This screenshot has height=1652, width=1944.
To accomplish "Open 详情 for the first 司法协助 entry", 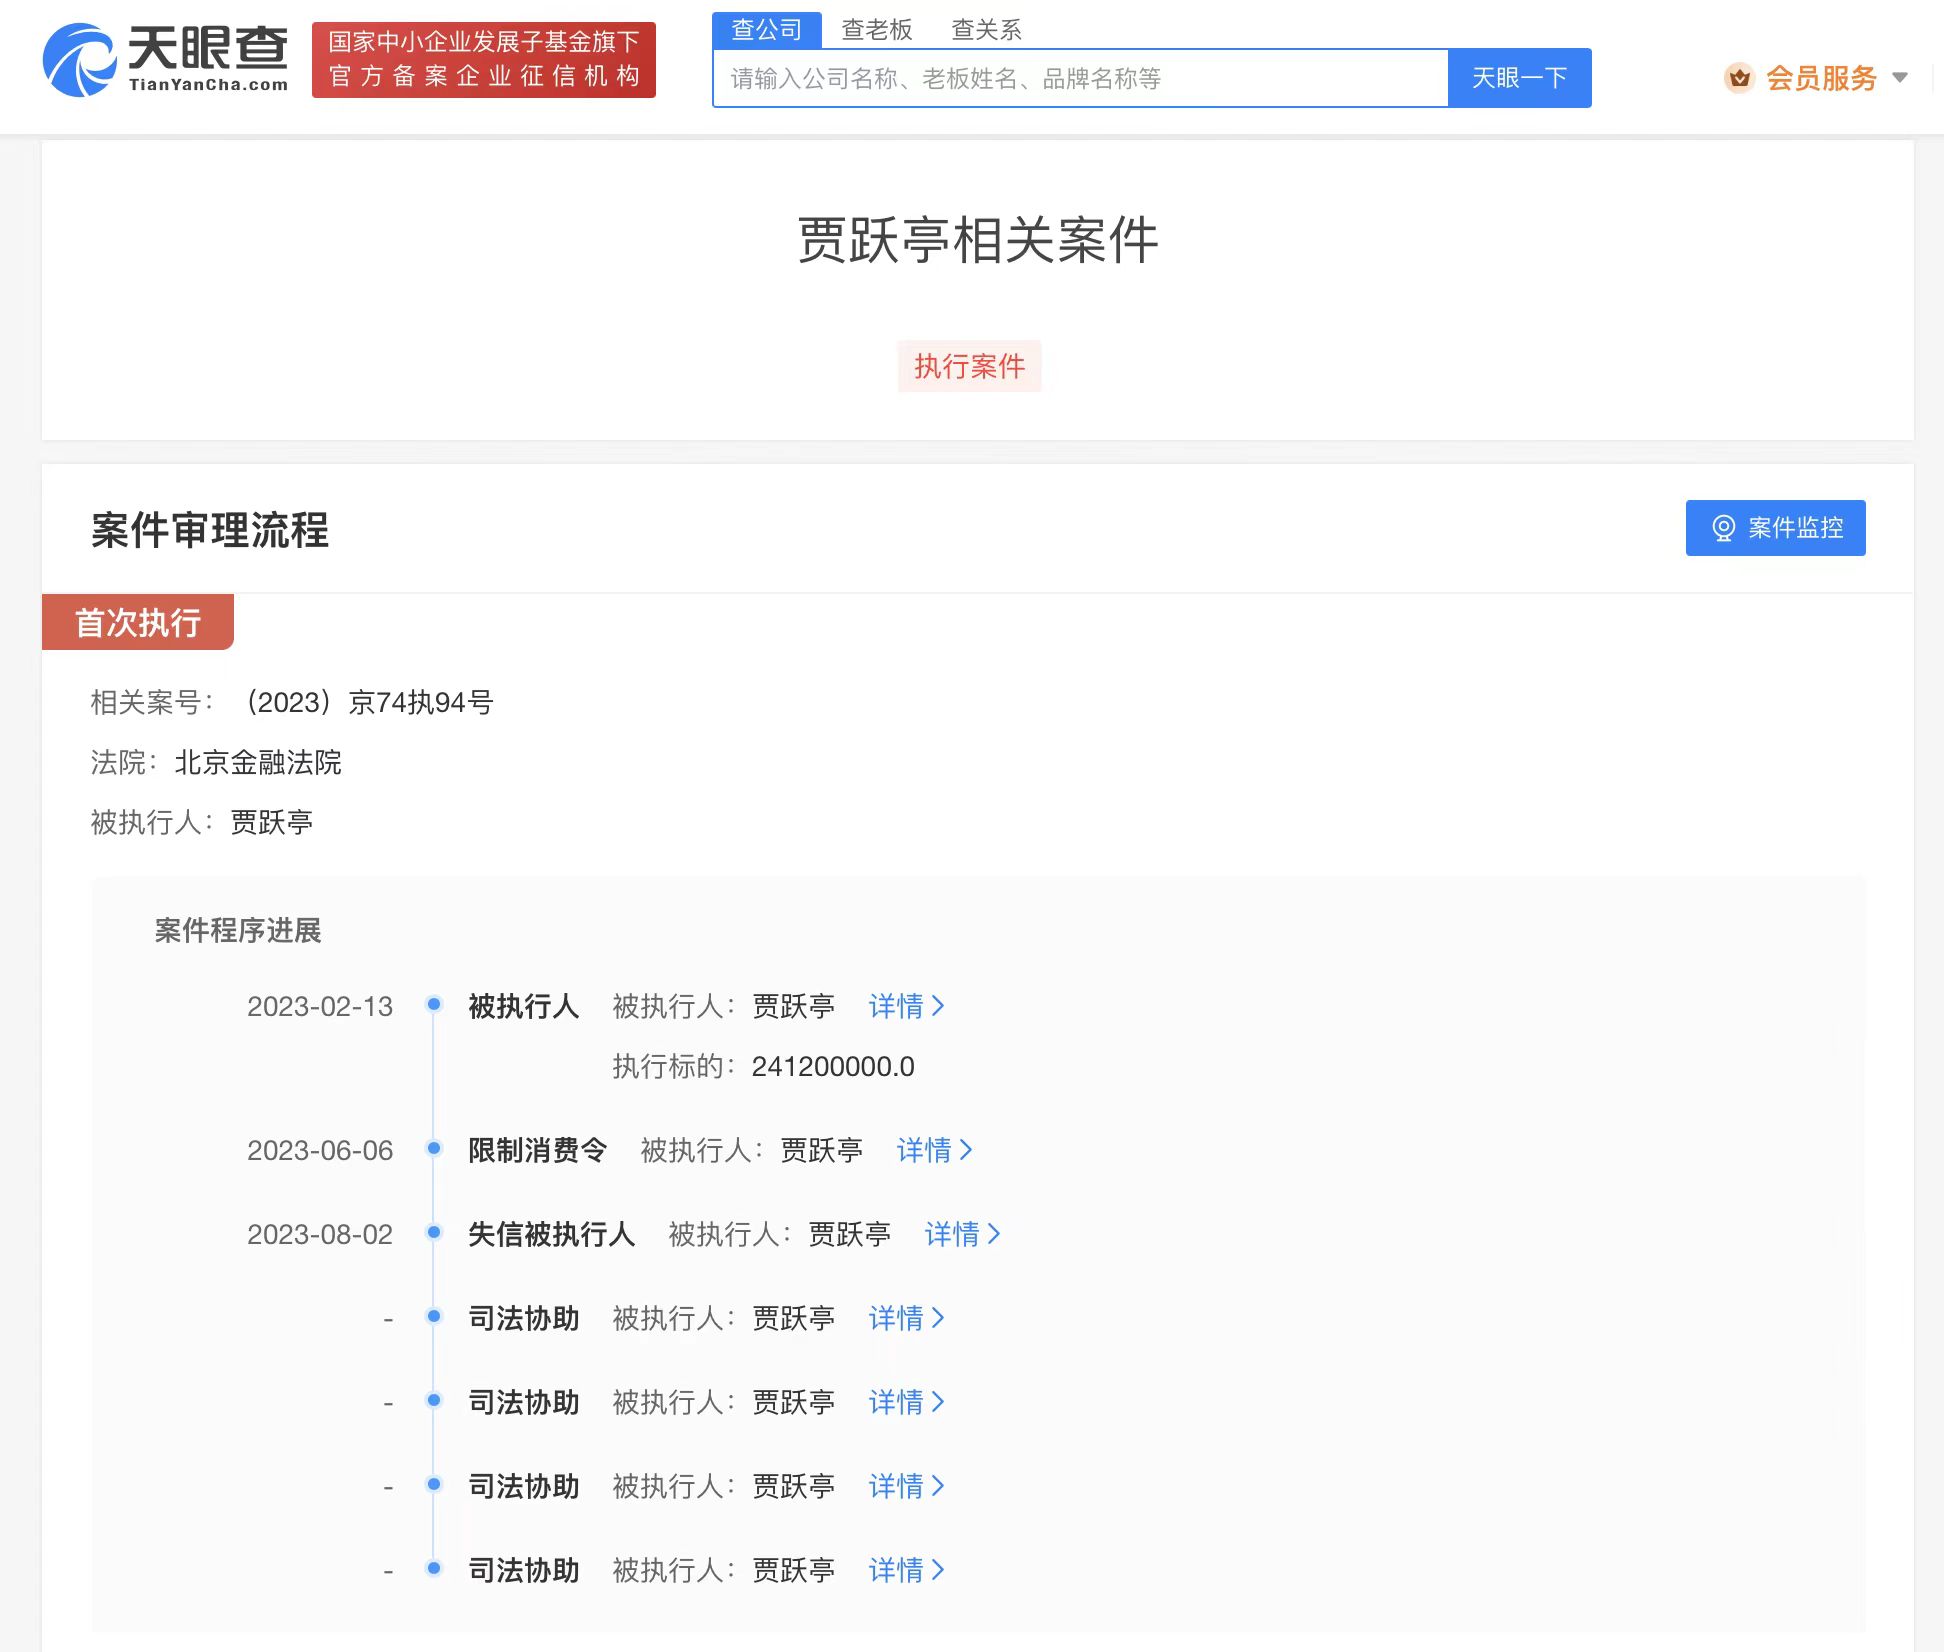I will pos(906,1318).
